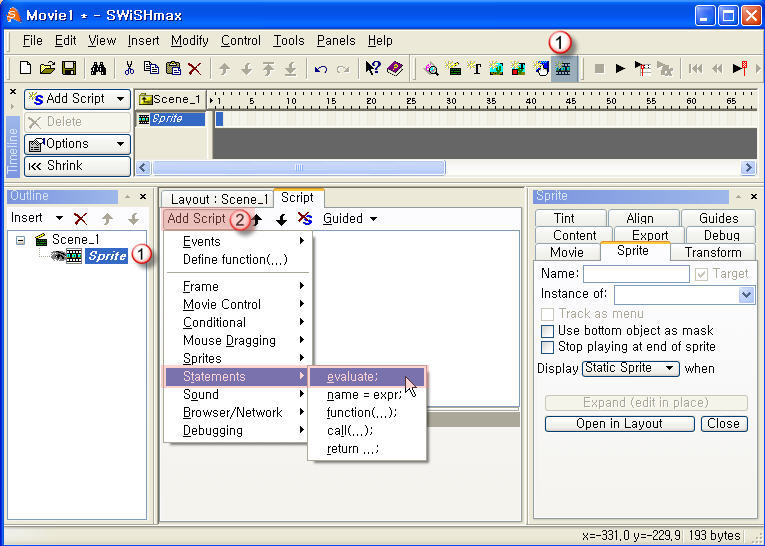Click the Open in Layout button
The height and width of the screenshot is (546, 765).
[619, 424]
